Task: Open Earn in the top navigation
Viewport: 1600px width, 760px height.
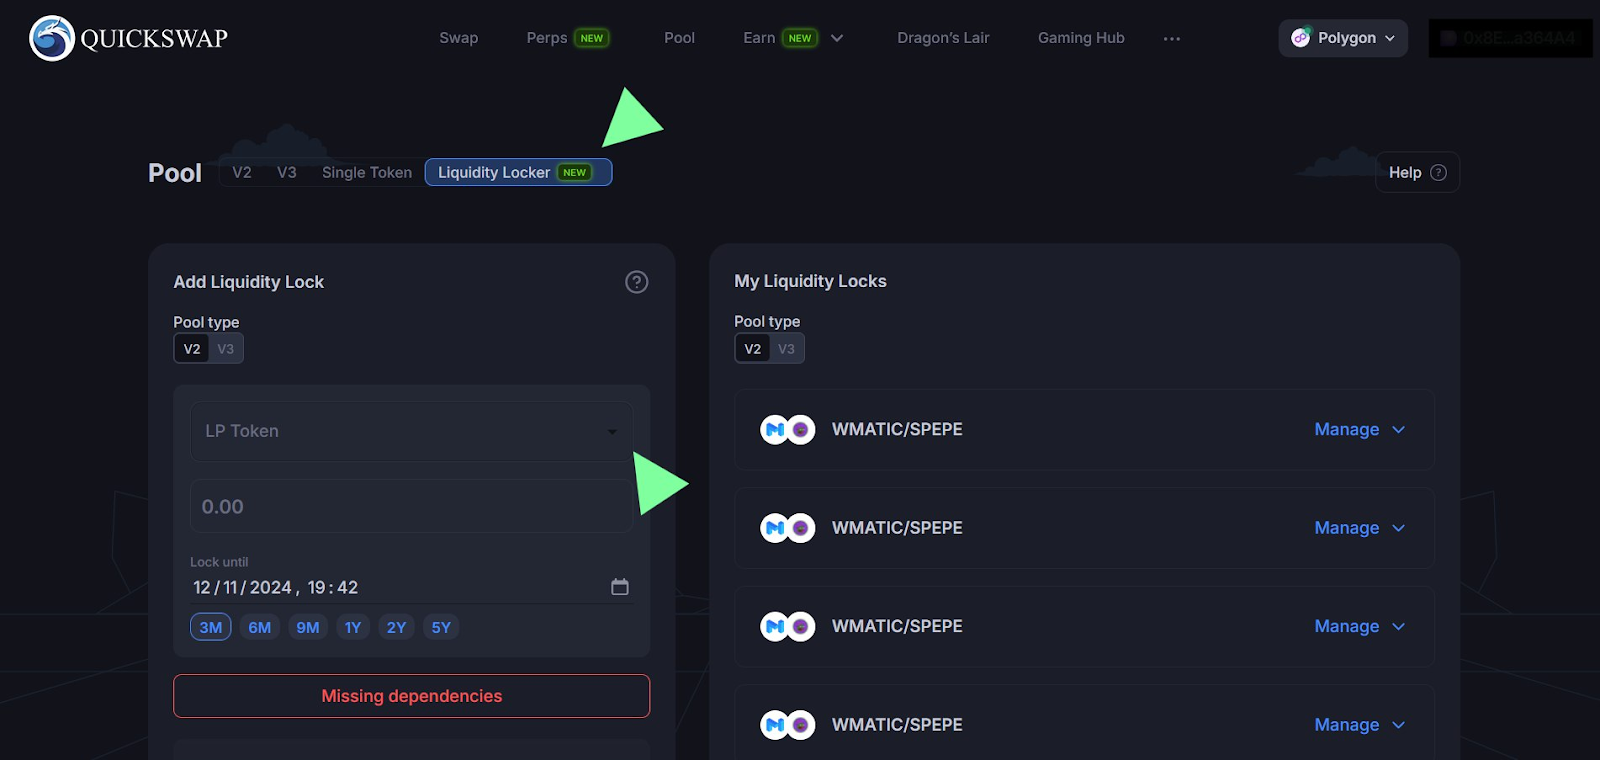Action: (759, 38)
